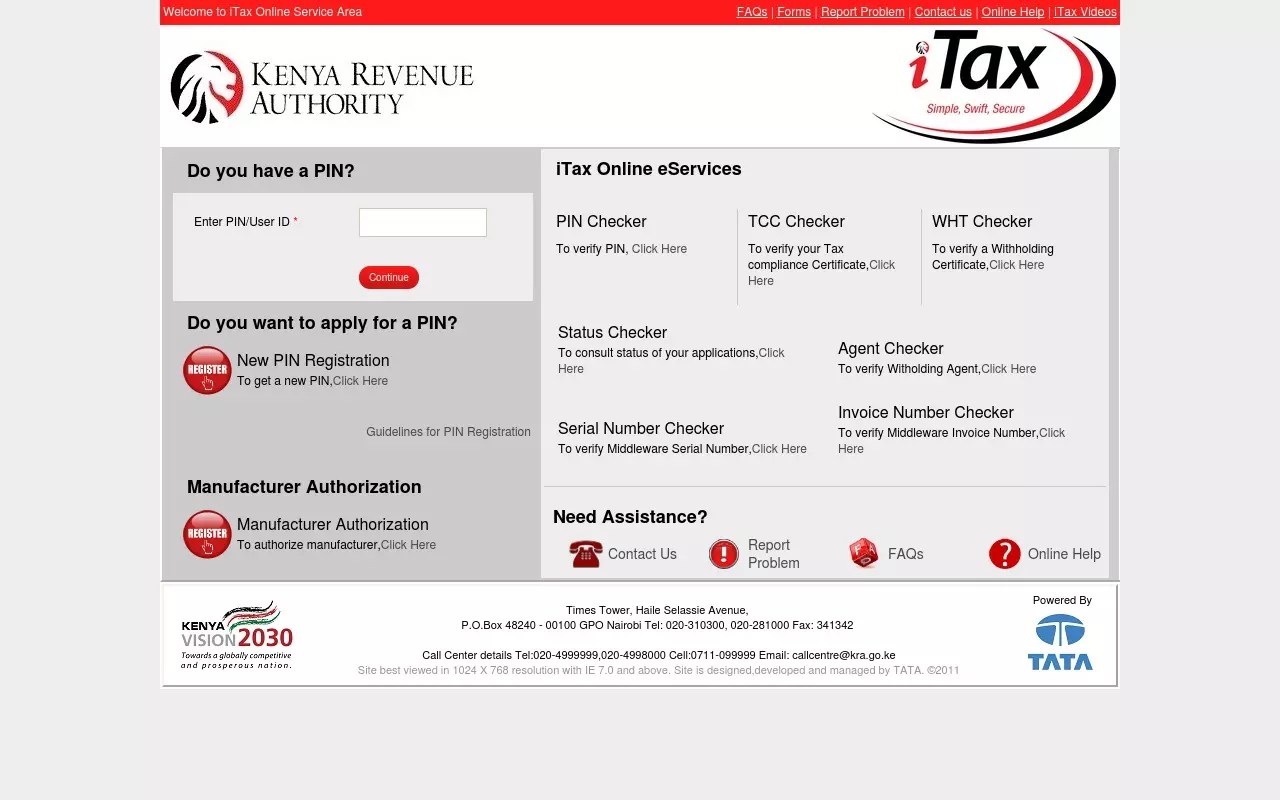Click the Manufacturer Authorization register icon
This screenshot has height=800, width=1280.
click(x=207, y=534)
